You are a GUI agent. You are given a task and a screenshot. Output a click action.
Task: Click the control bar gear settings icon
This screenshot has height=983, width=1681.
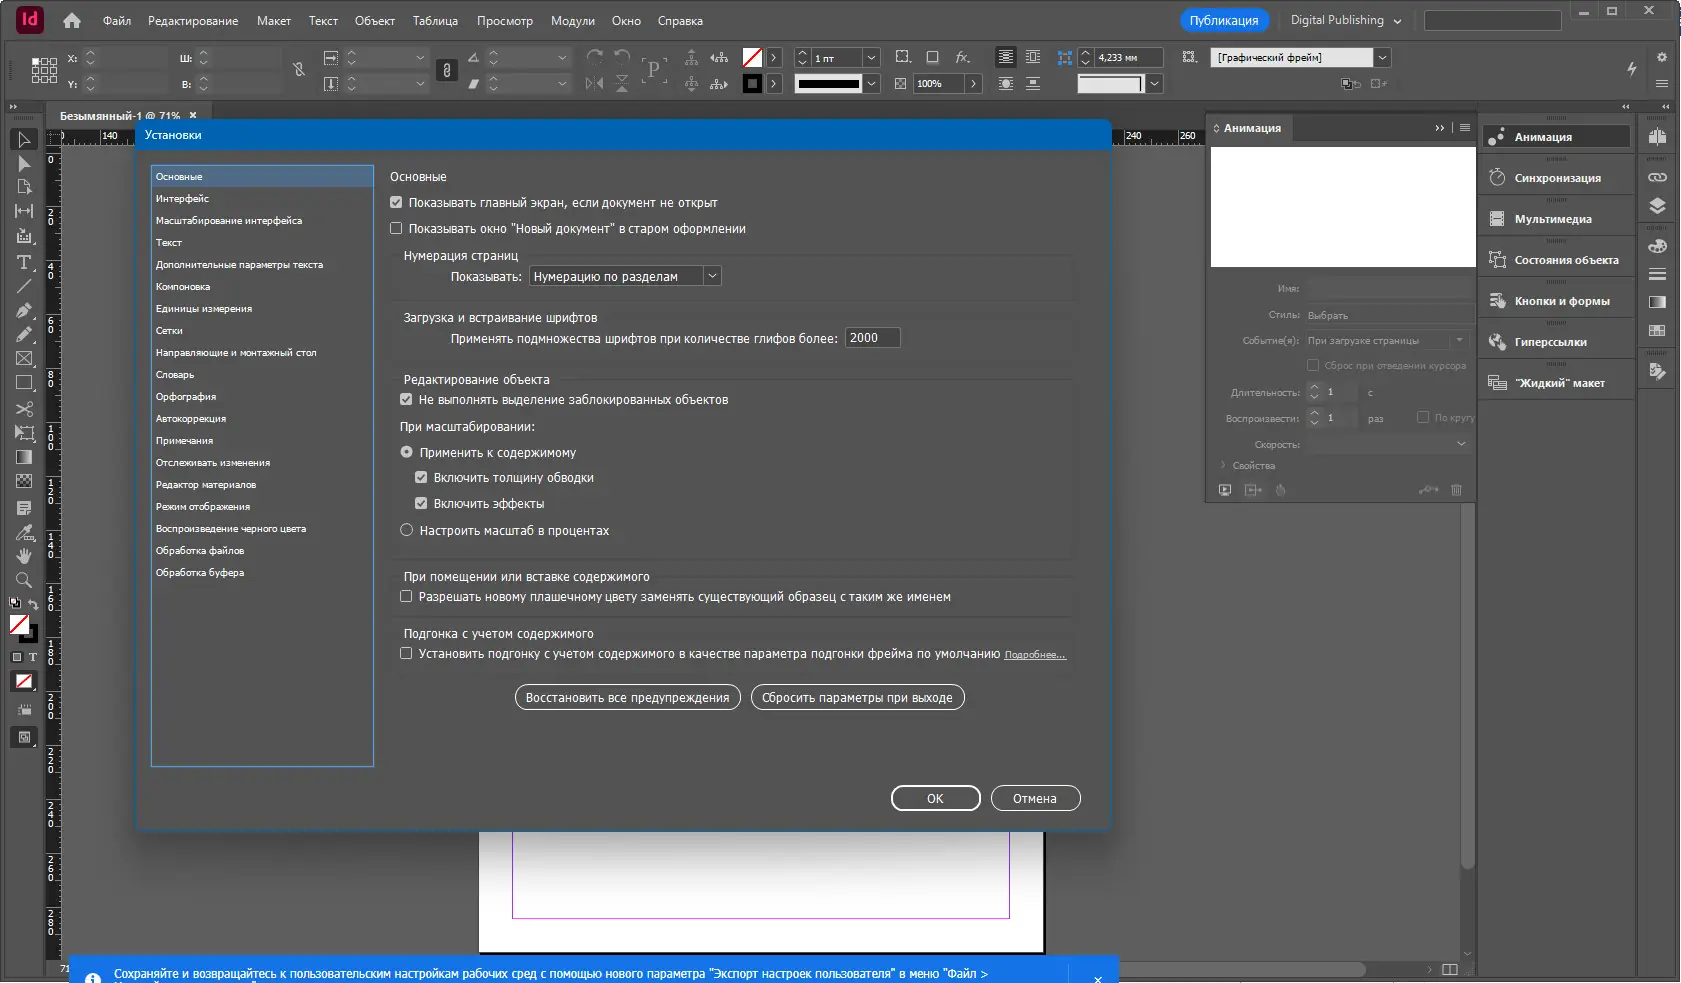click(1661, 57)
